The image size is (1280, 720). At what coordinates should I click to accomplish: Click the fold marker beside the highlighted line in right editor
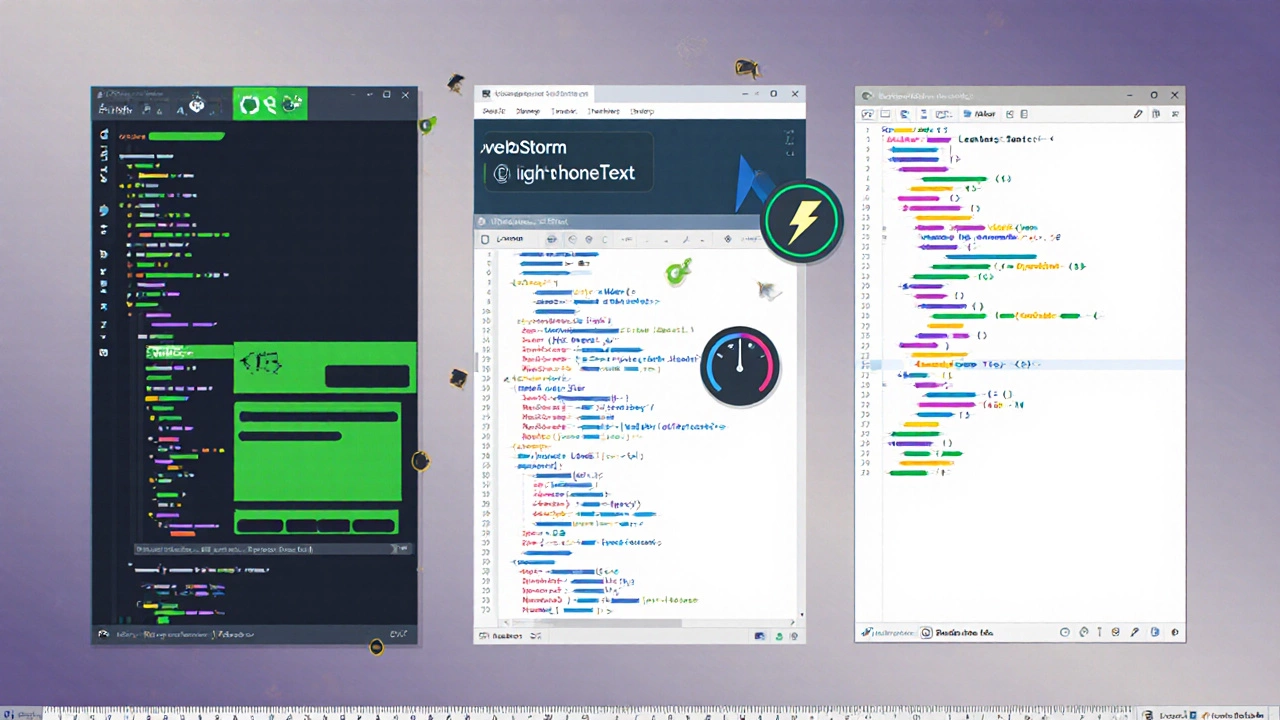pos(867,366)
